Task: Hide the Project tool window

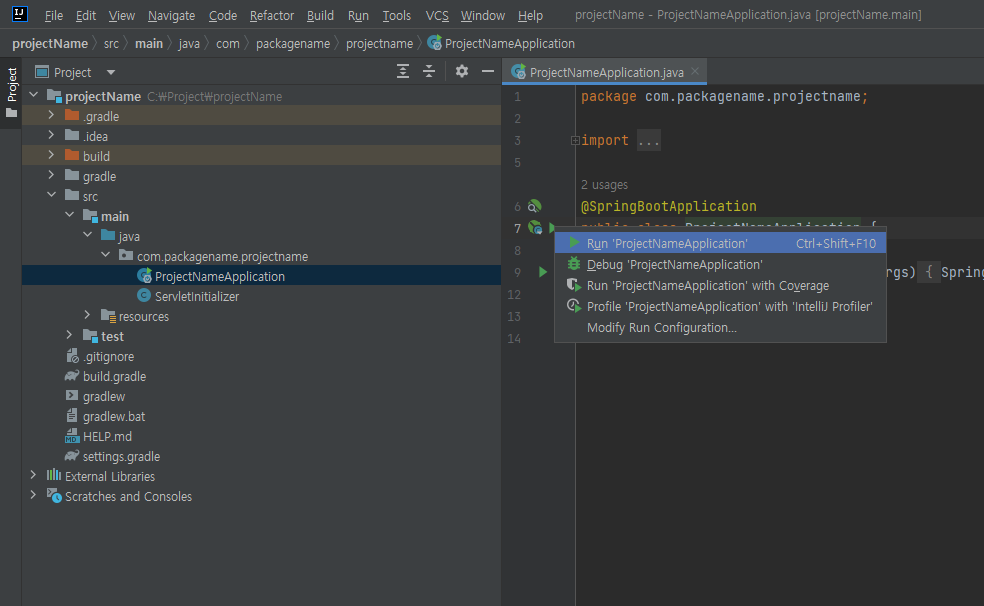Action: 488,71
